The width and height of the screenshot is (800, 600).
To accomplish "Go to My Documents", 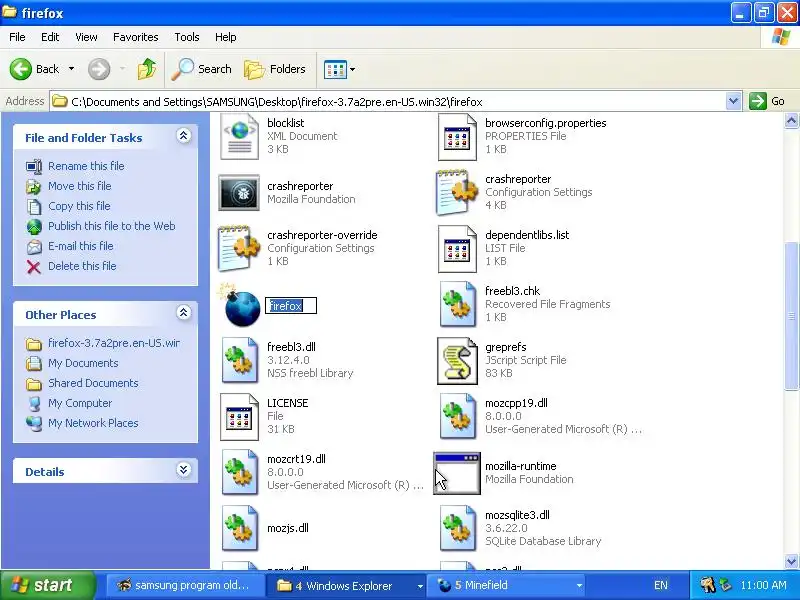I will click(83, 363).
